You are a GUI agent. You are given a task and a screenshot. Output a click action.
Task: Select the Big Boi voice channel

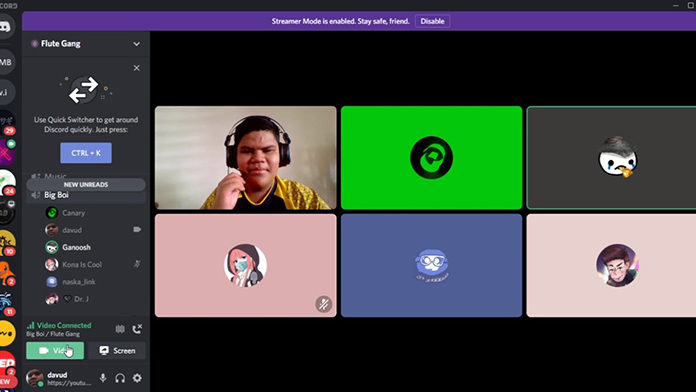[86, 195]
